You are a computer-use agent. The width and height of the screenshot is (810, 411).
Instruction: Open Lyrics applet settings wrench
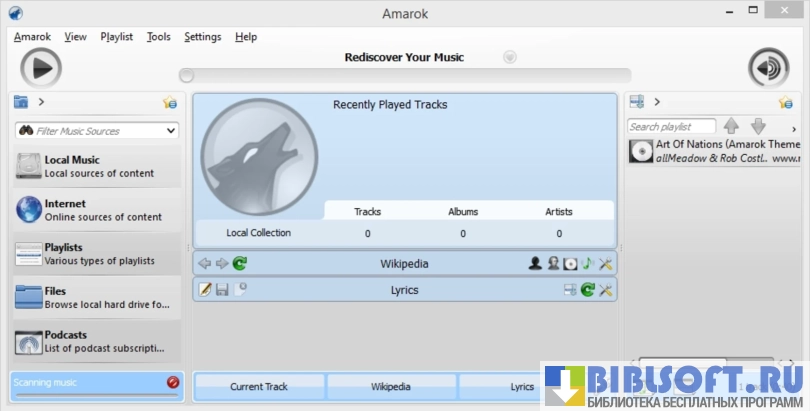point(605,290)
